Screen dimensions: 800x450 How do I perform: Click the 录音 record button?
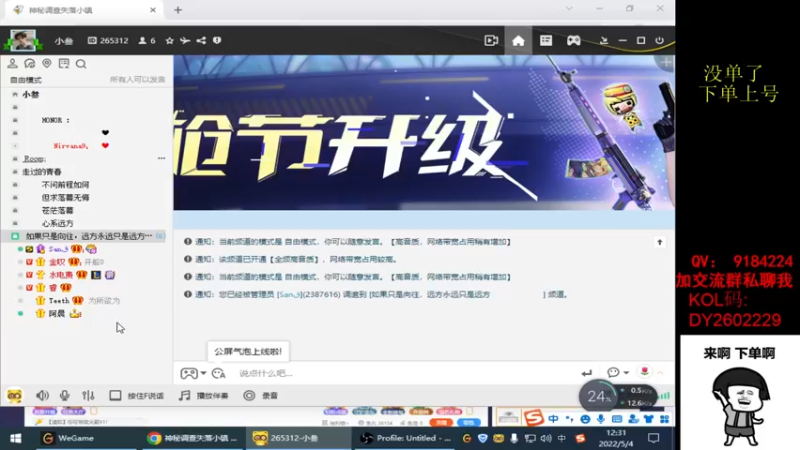point(261,395)
